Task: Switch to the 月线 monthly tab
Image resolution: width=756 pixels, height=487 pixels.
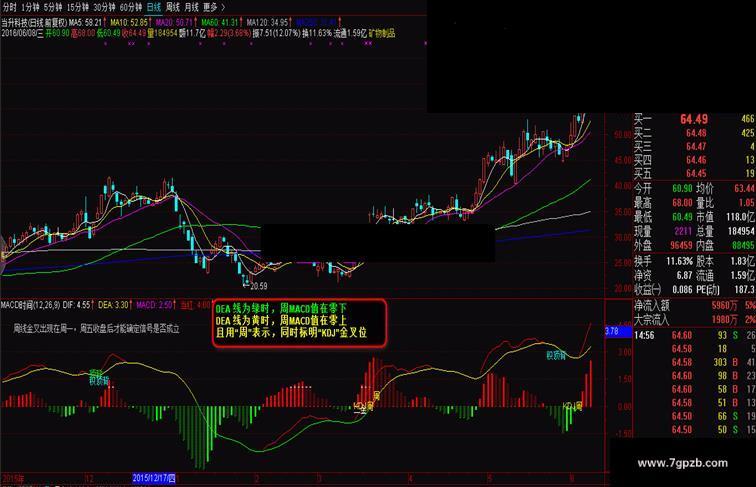Action: (191, 7)
